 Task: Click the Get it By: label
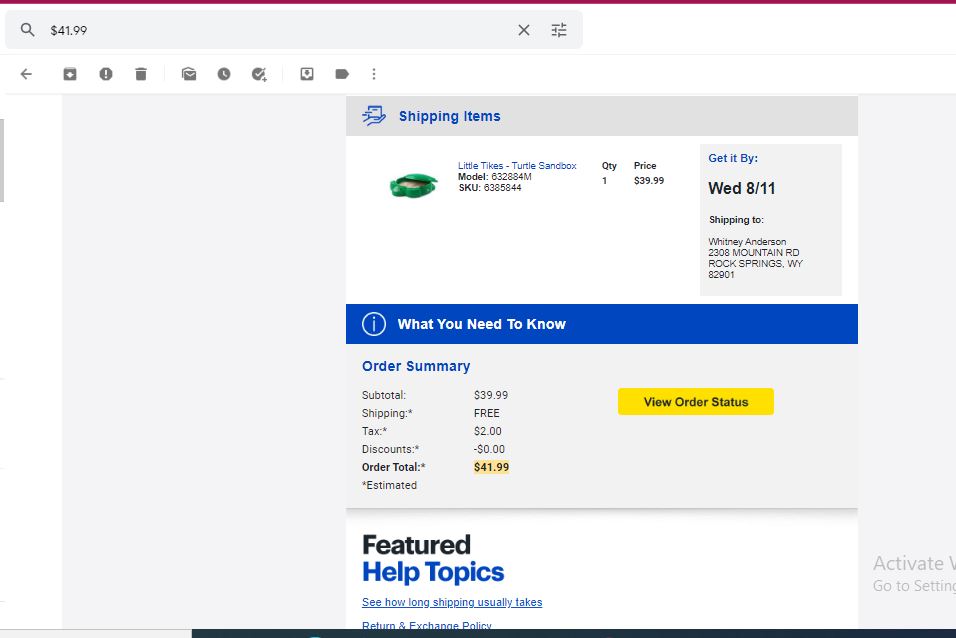pos(733,158)
